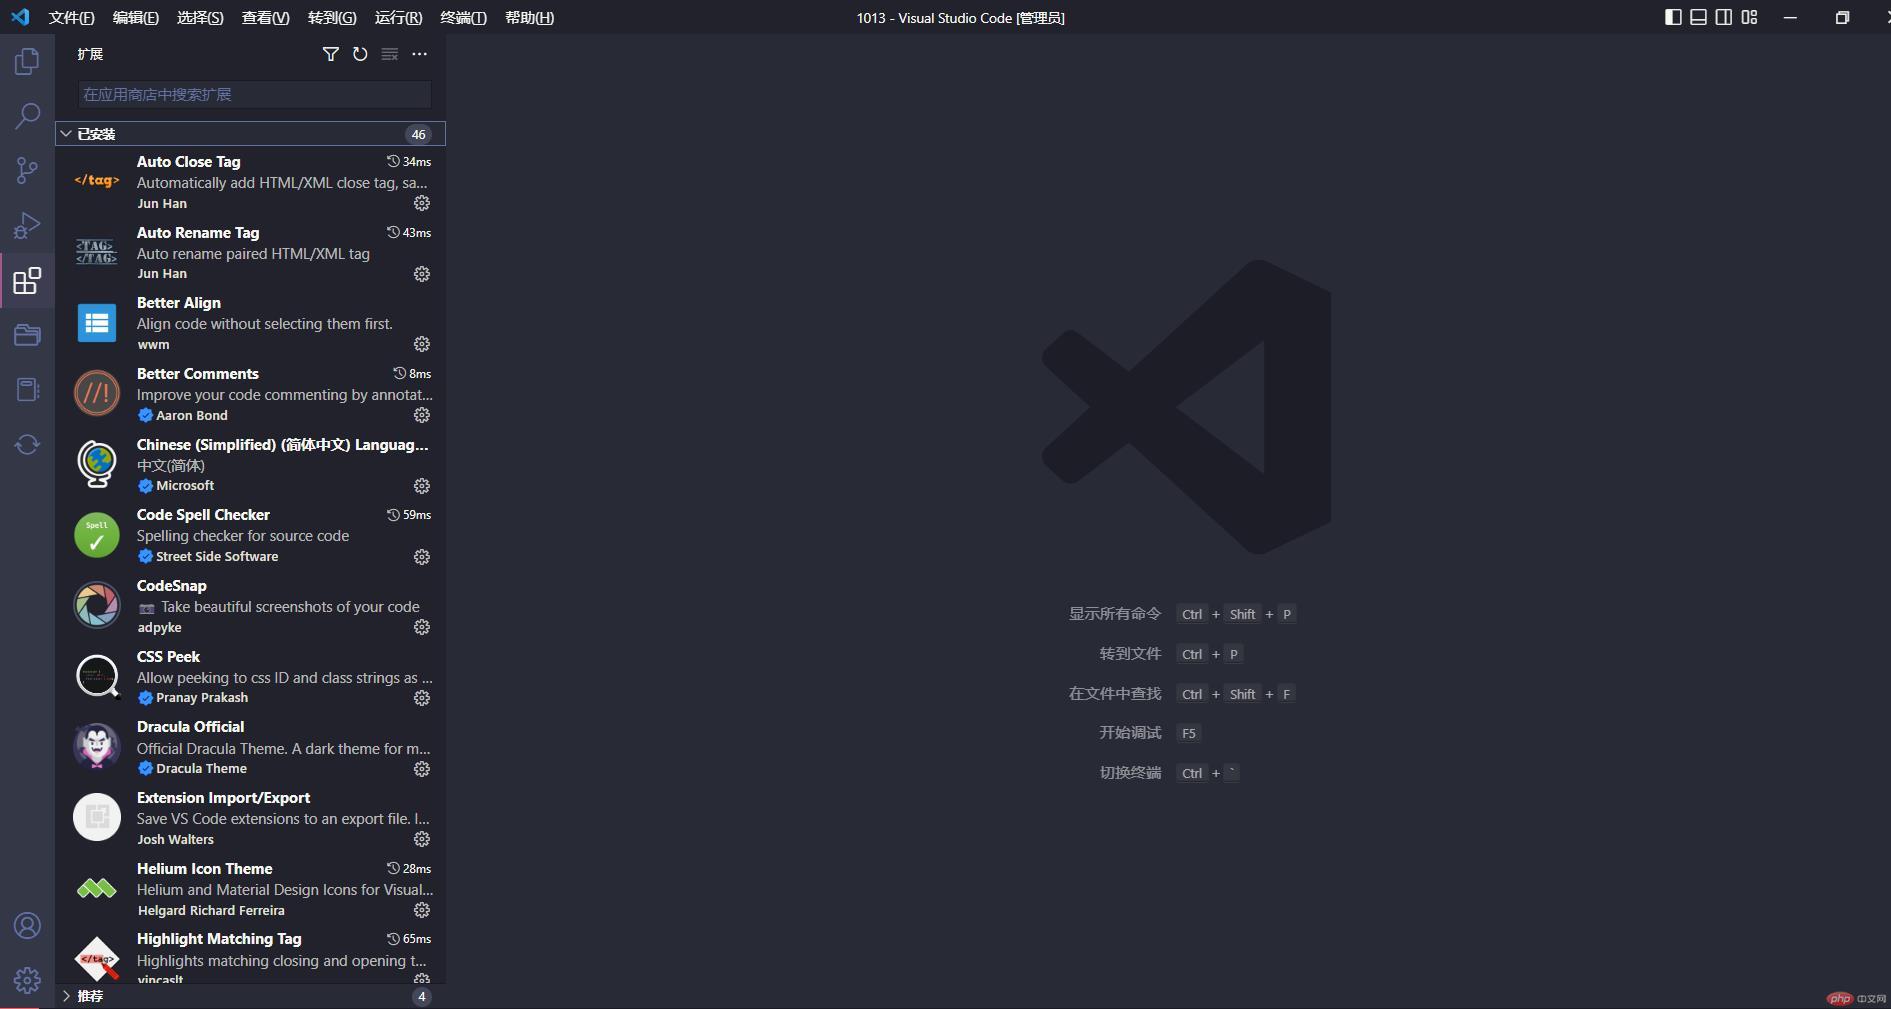This screenshot has height=1009, width=1891.
Task: Focus the extension marketplace search box
Action: click(255, 94)
